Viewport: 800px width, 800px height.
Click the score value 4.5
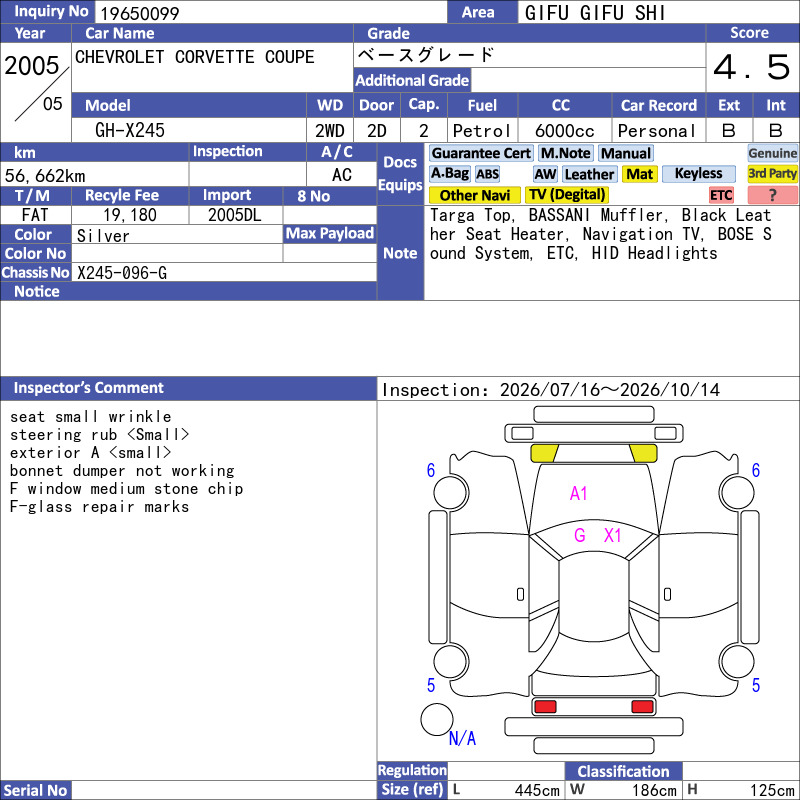coord(752,67)
